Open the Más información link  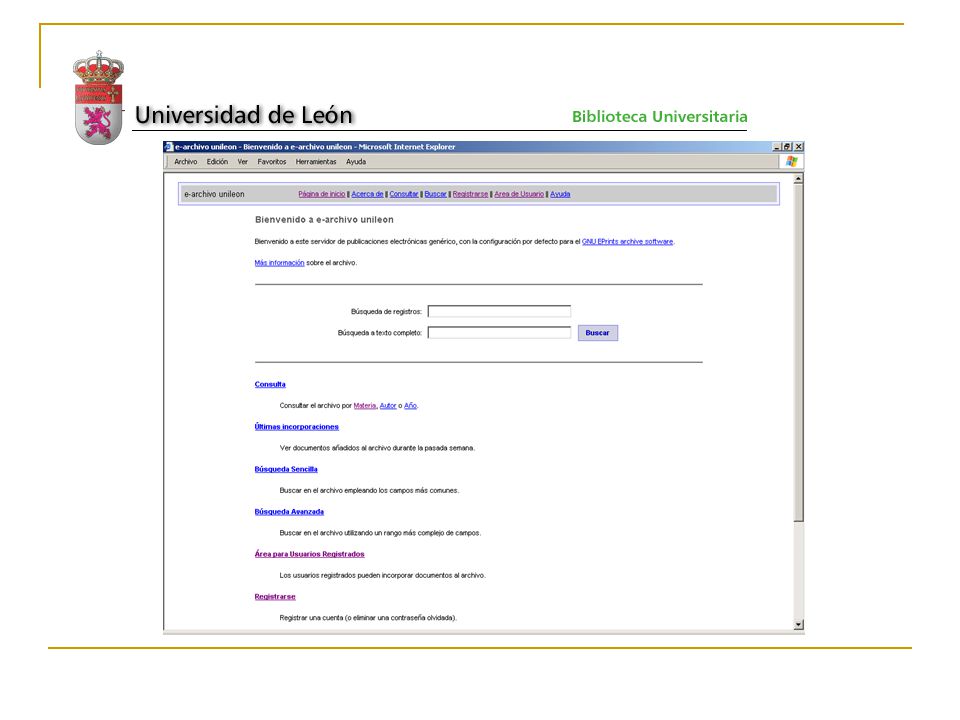point(279,263)
